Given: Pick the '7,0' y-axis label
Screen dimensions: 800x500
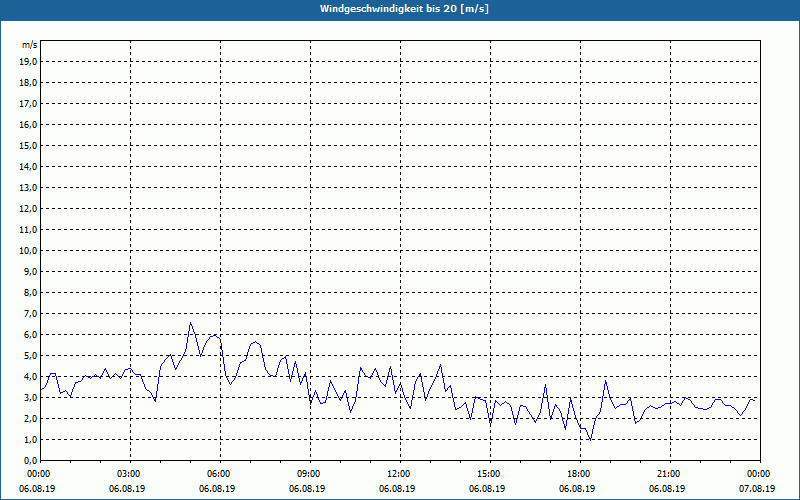Looking at the screenshot, I should (x=31, y=313).
